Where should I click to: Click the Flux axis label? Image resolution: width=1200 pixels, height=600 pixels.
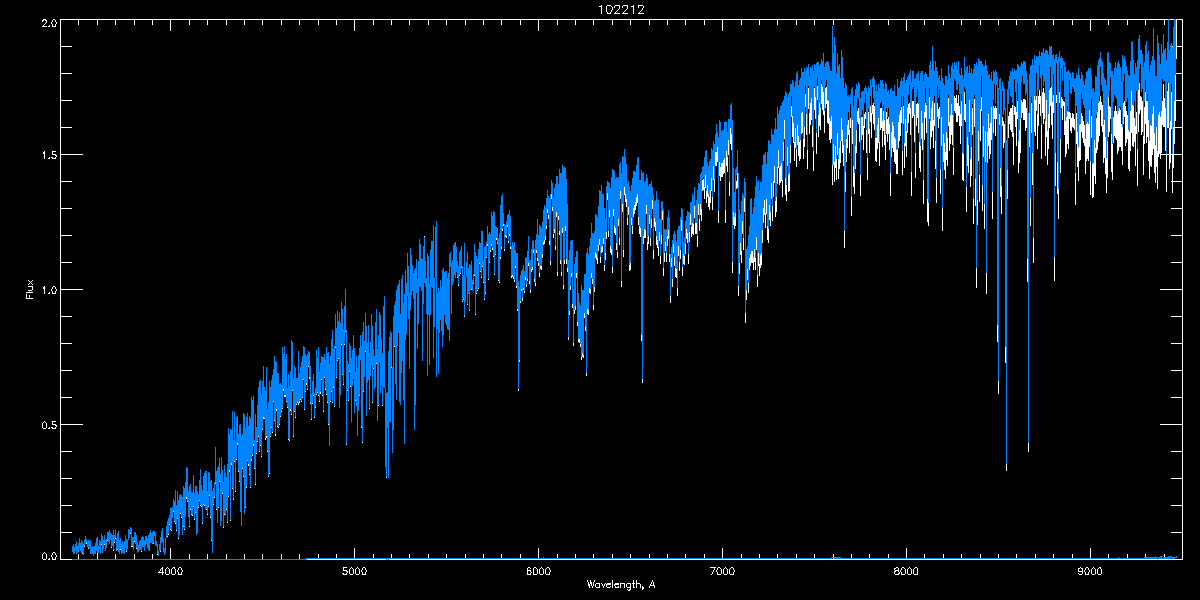pos(30,290)
